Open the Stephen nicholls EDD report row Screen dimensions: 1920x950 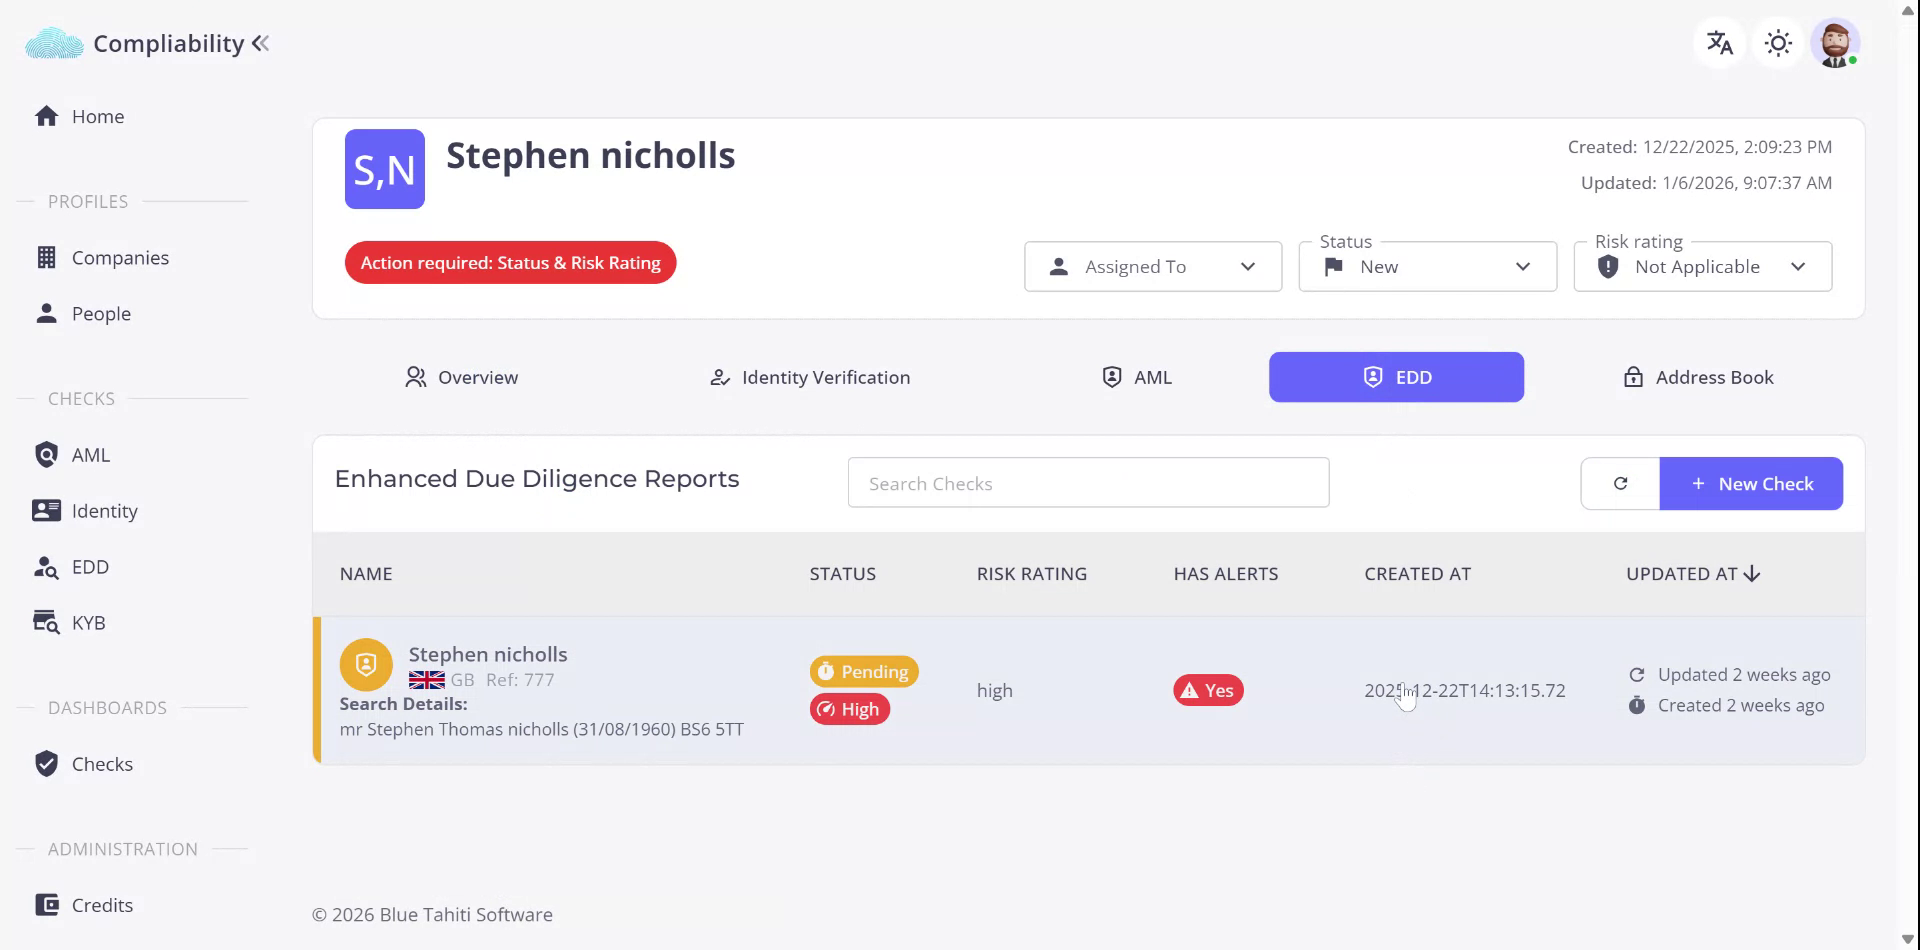click(x=488, y=655)
